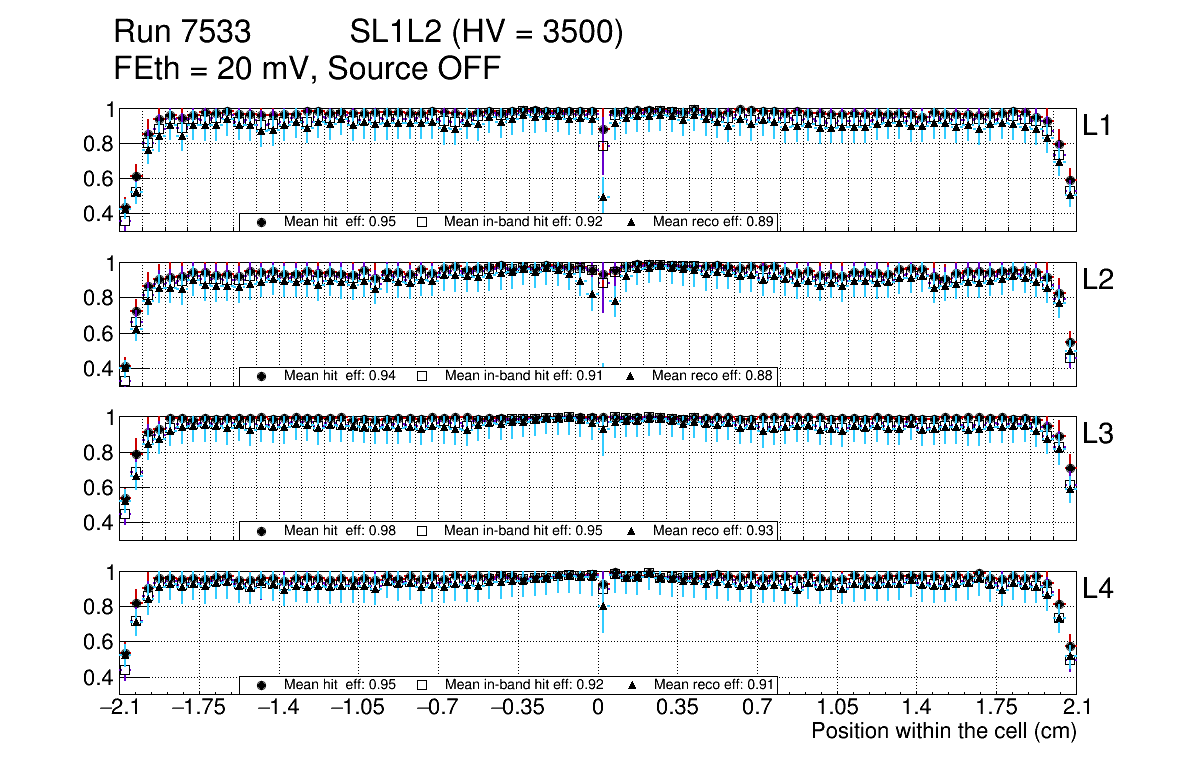Click the triangle marker beside reco eff 0.89

pos(632,222)
